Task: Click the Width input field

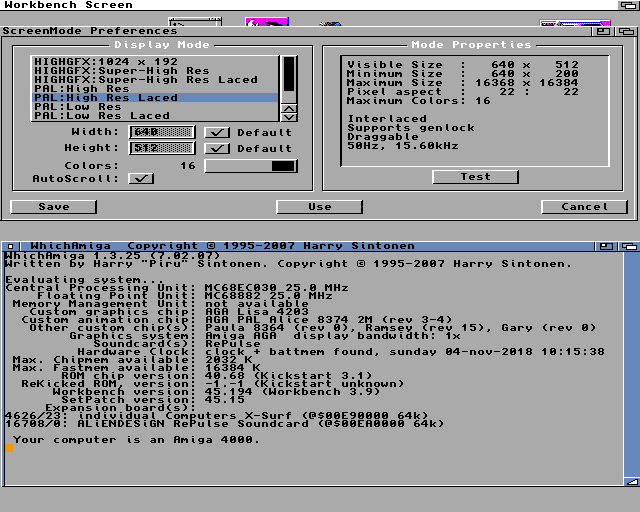Action: point(162,132)
